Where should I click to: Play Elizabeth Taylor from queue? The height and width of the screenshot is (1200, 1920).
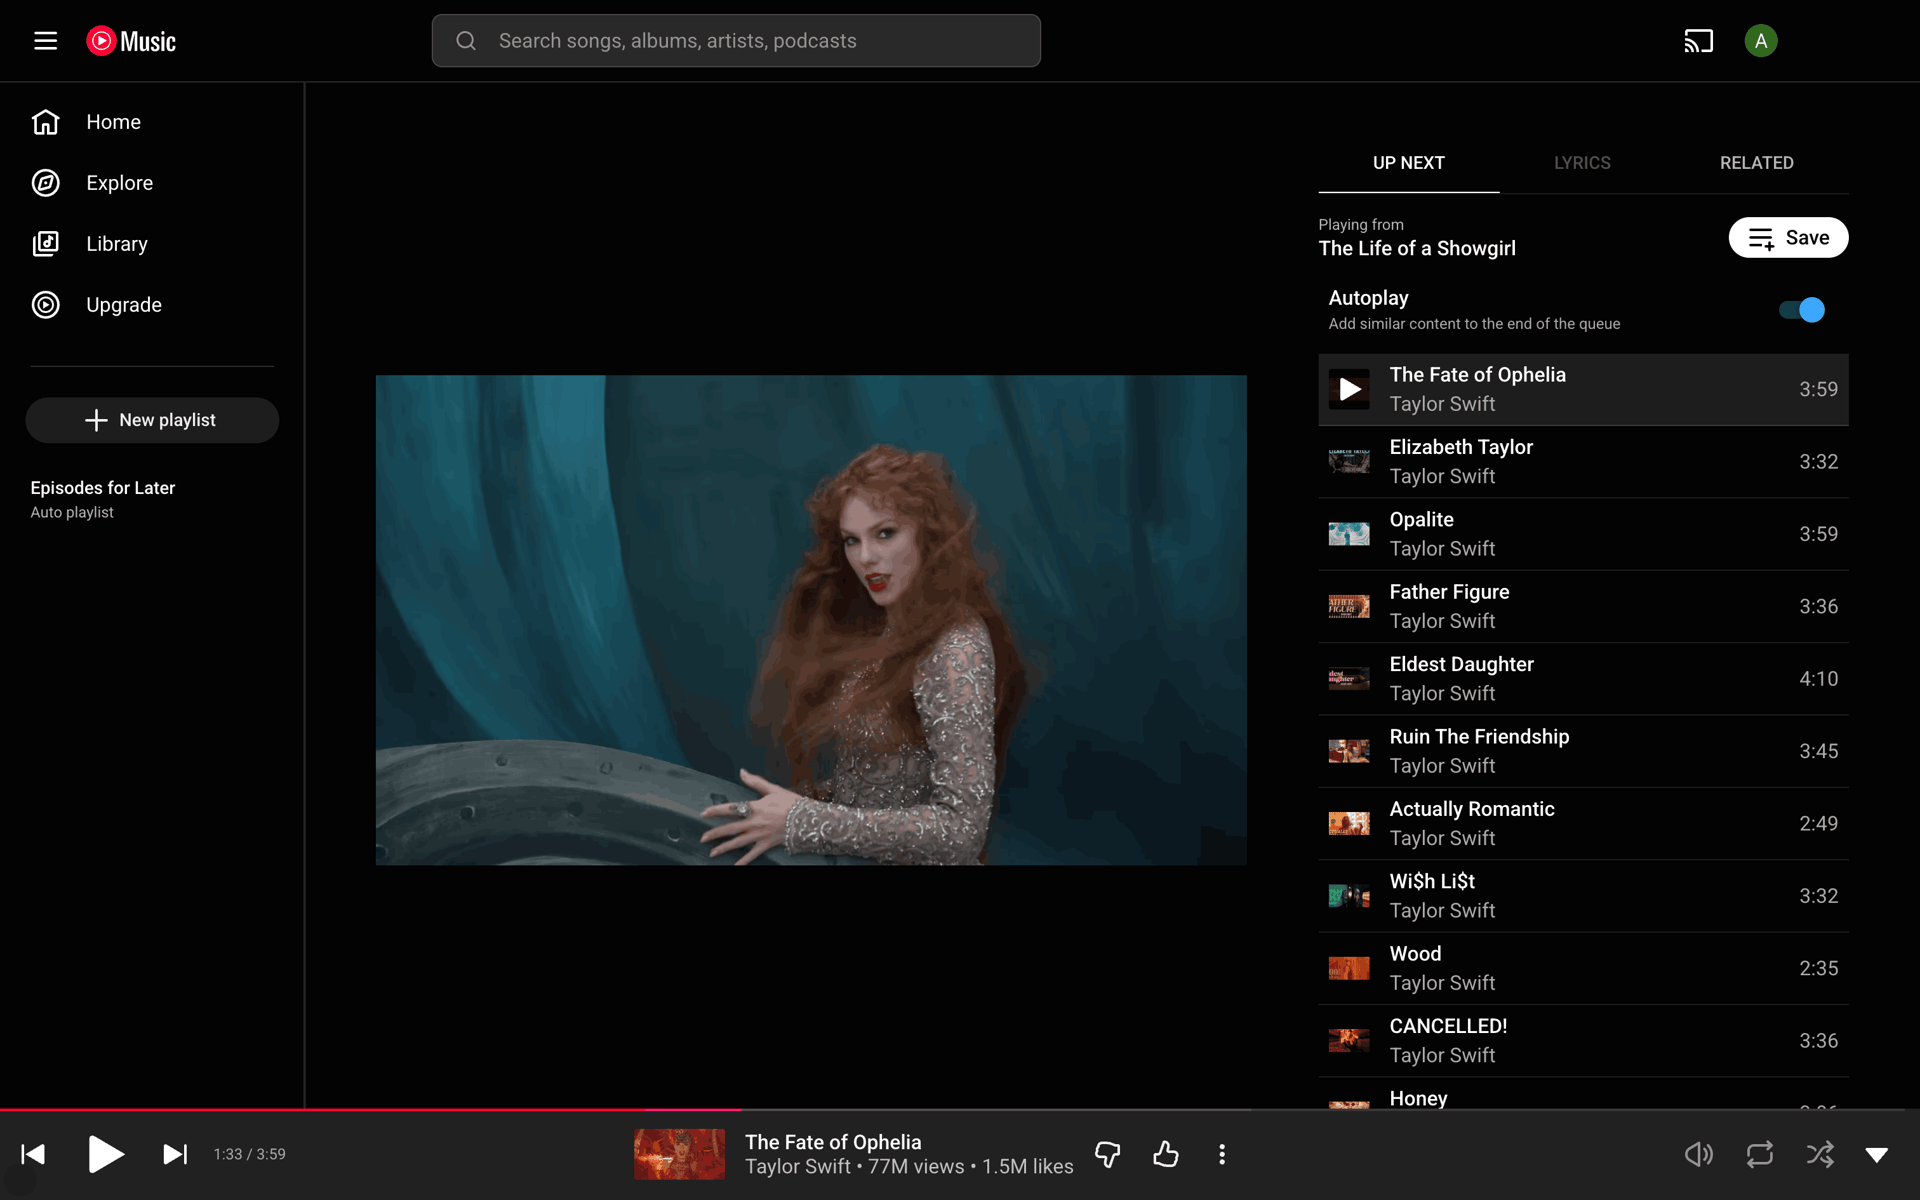pyautogui.click(x=1583, y=462)
